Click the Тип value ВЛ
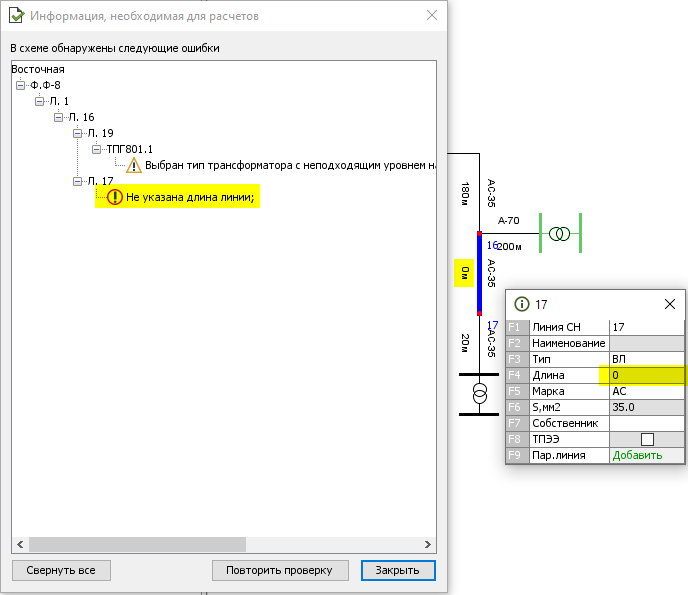 [647, 359]
